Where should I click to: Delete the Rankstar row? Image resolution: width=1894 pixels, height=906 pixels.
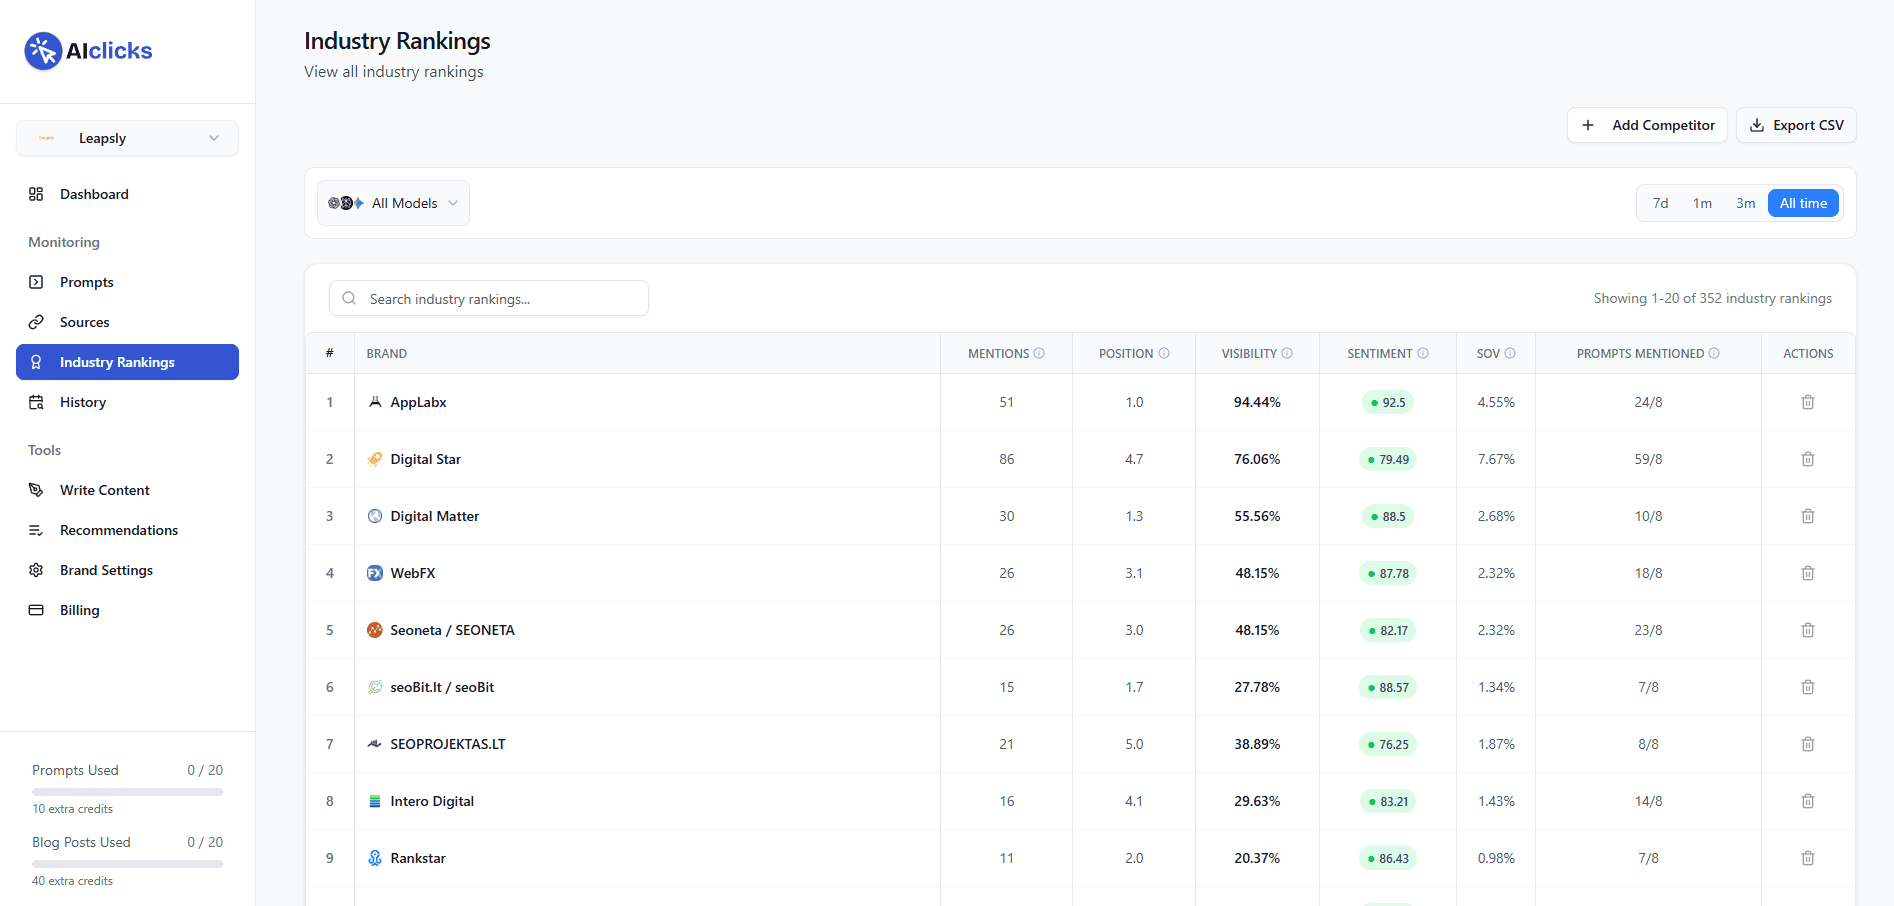[x=1808, y=858]
